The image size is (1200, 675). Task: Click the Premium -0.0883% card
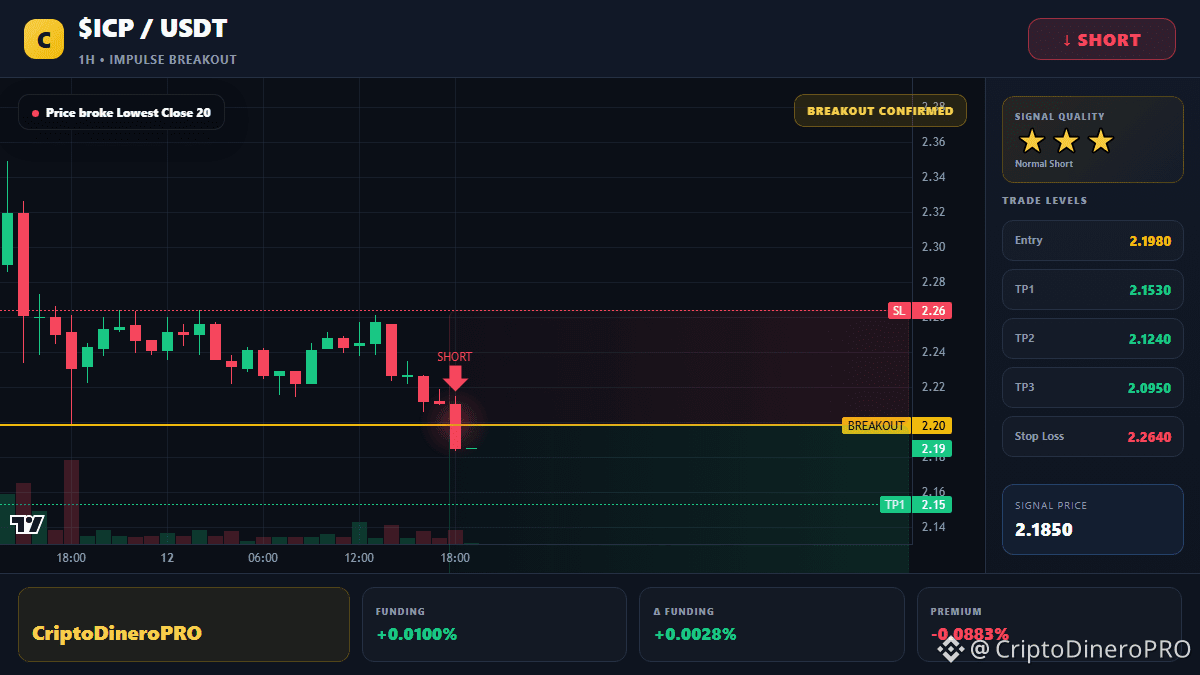(x=1050, y=624)
